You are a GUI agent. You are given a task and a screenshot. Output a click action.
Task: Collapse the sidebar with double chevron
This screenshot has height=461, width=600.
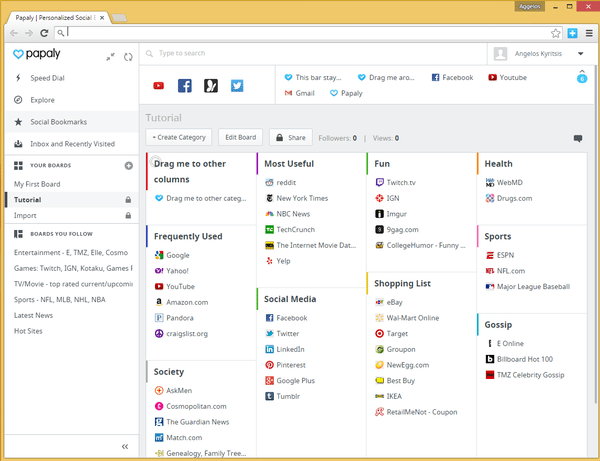125,446
